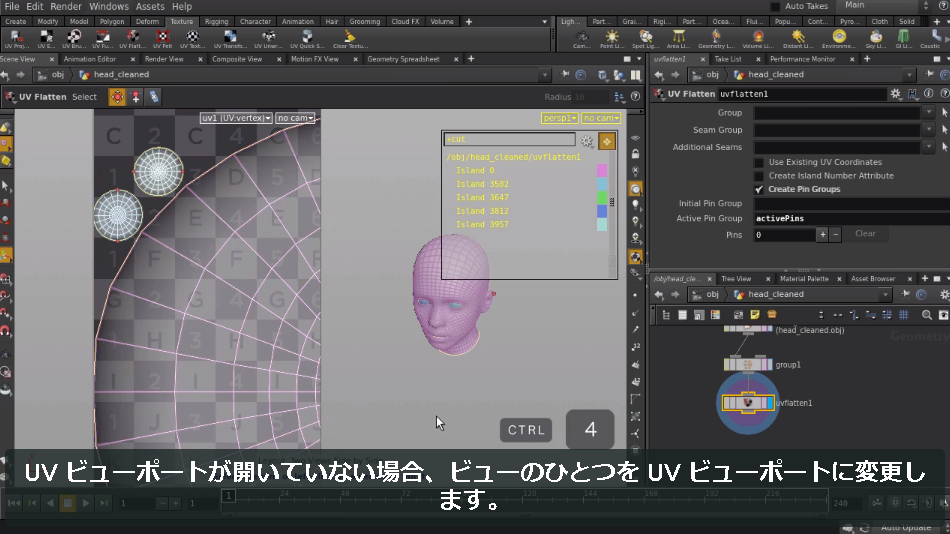Uncheck Create Pin Groups

(x=759, y=189)
